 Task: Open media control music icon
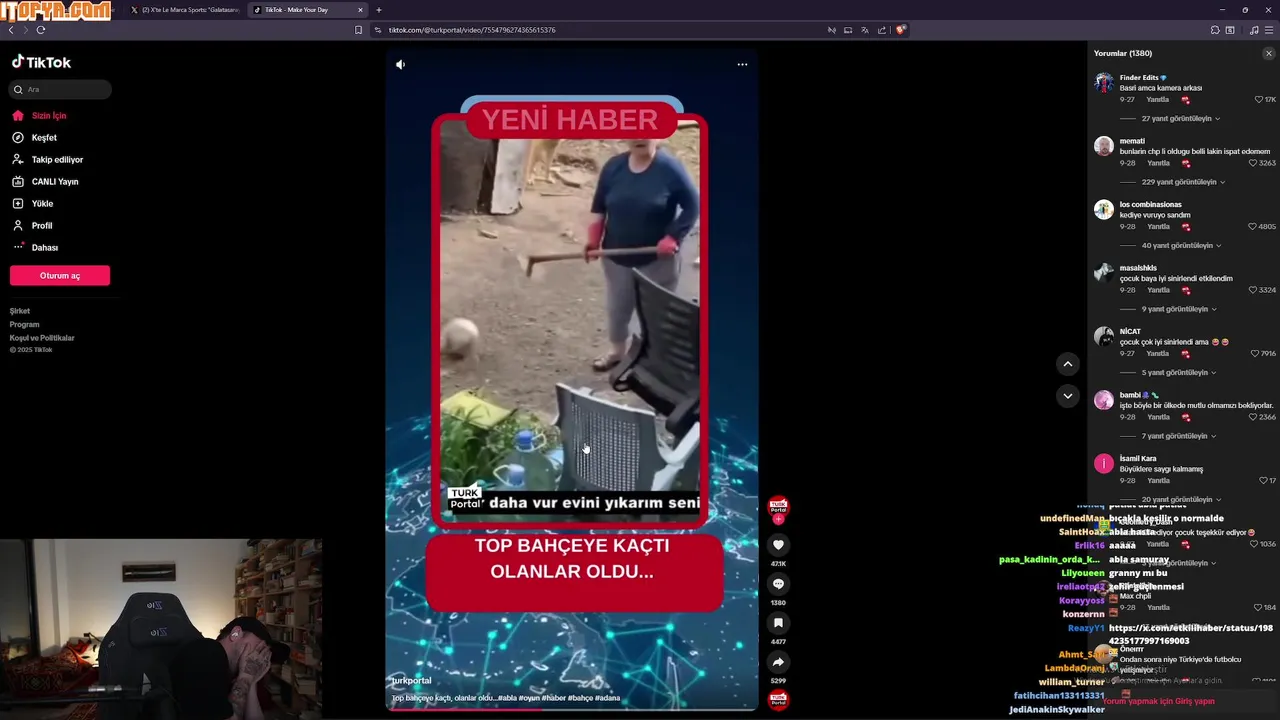click(x=1254, y=30)
